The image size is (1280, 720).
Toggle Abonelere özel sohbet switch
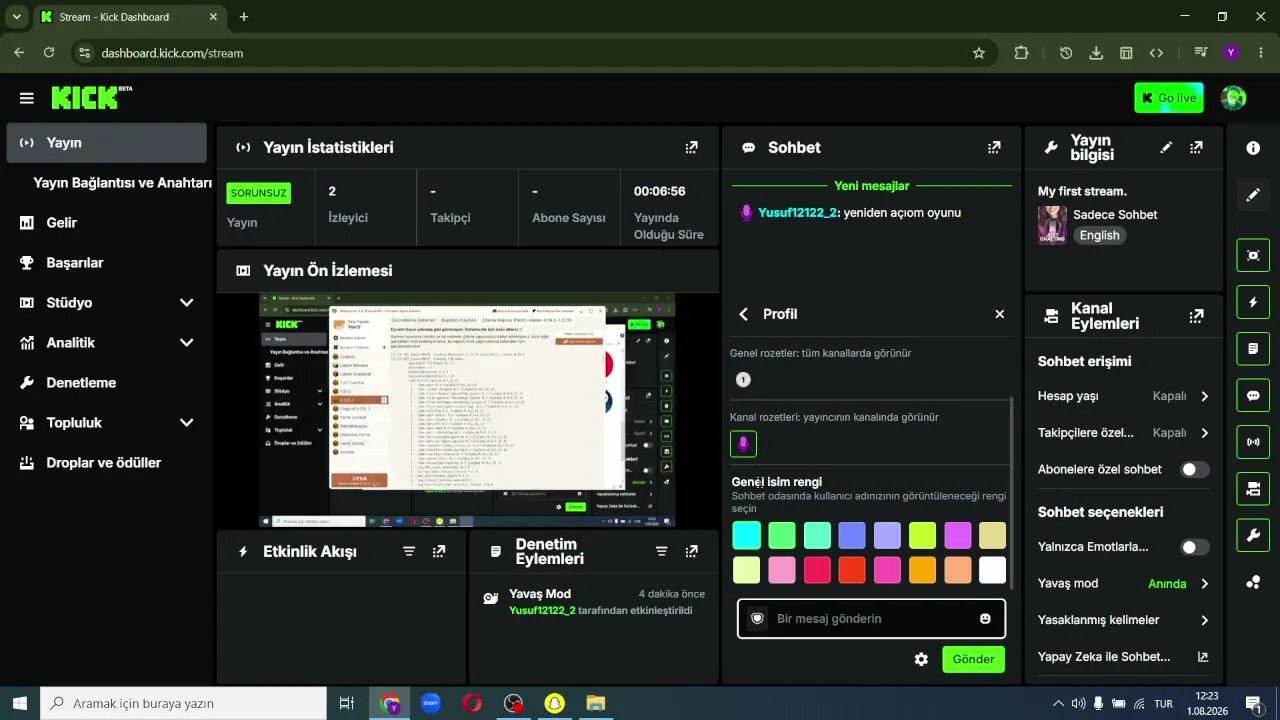pos(1195,470)
